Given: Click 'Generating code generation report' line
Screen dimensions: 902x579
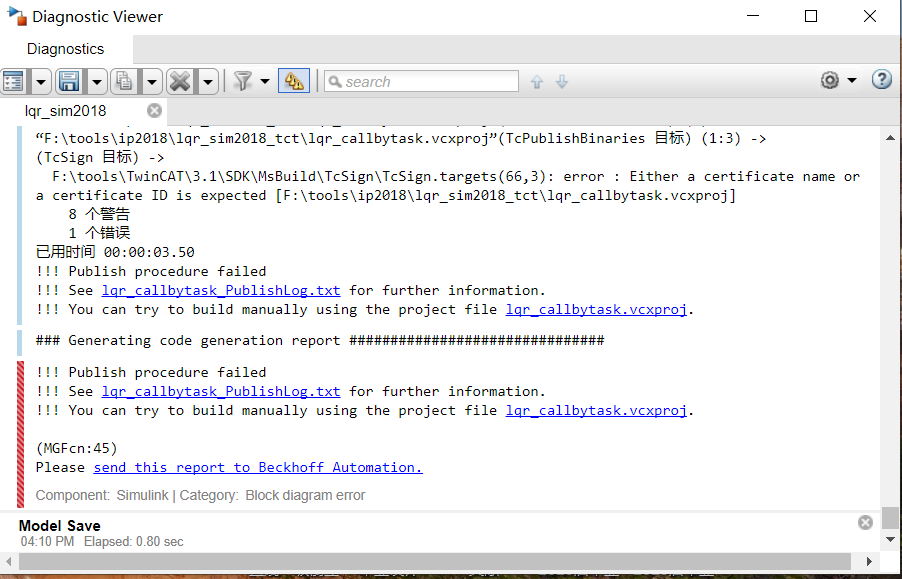Looking at the screenshot, I should click(320, 340).
